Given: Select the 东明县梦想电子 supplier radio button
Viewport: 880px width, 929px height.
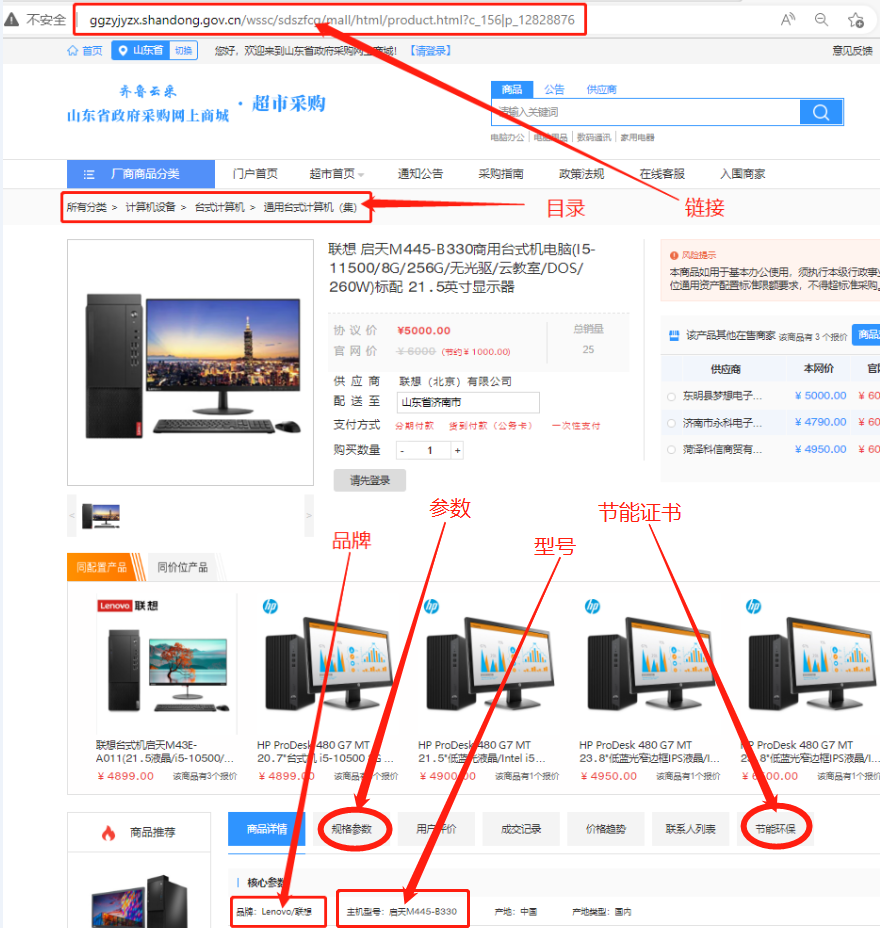Looking at the screenshot, I should [x=671, y=396].
